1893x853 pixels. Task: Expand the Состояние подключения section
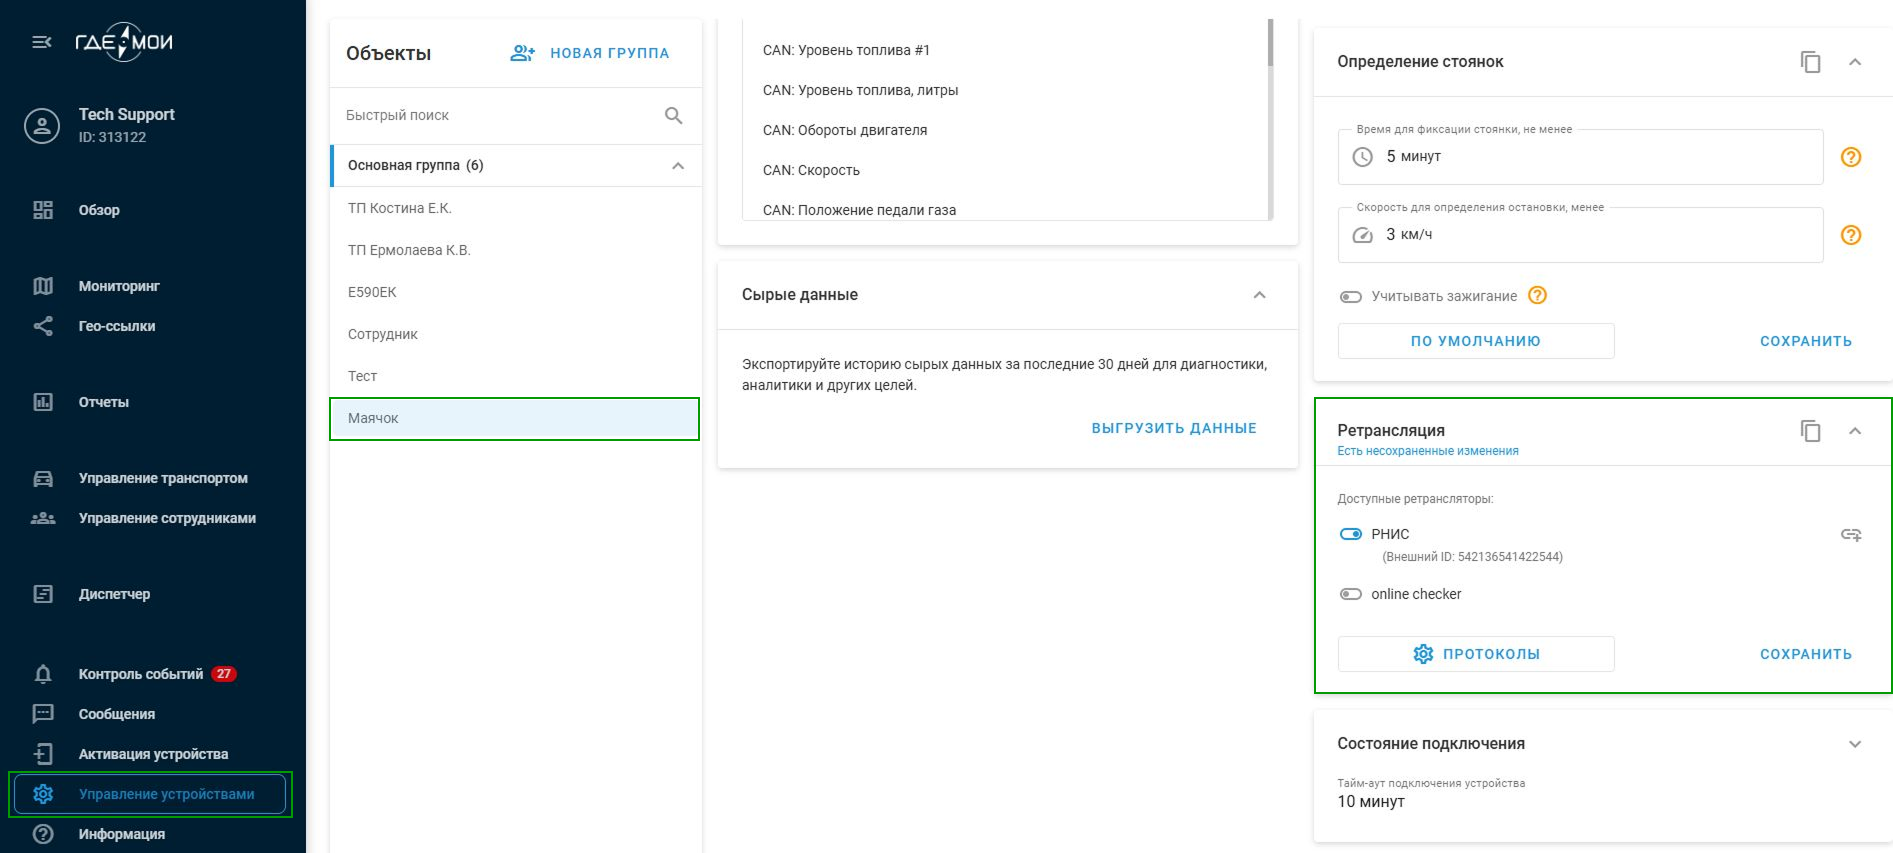coord(1854,744)
